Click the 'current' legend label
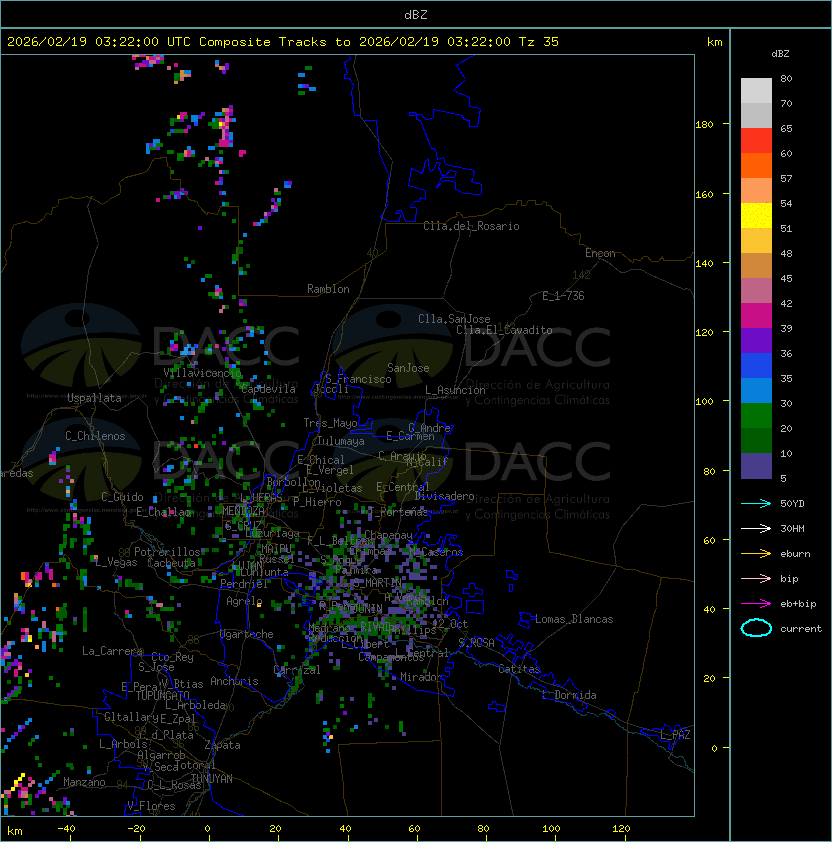The width and height of the screenshot is (832, 842). pos(801,629)
